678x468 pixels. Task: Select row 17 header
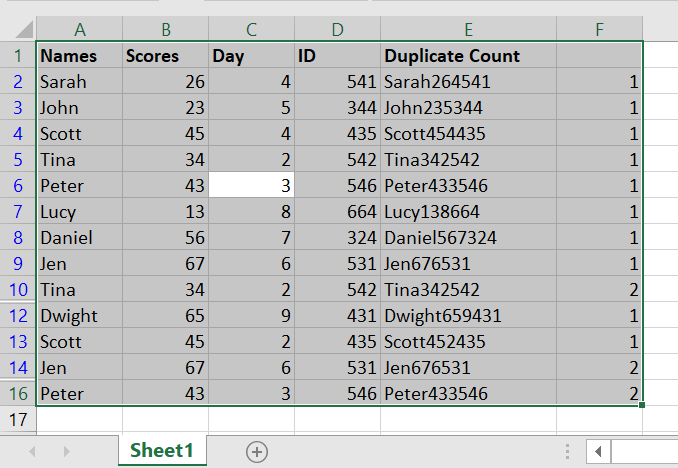(18, 420)
